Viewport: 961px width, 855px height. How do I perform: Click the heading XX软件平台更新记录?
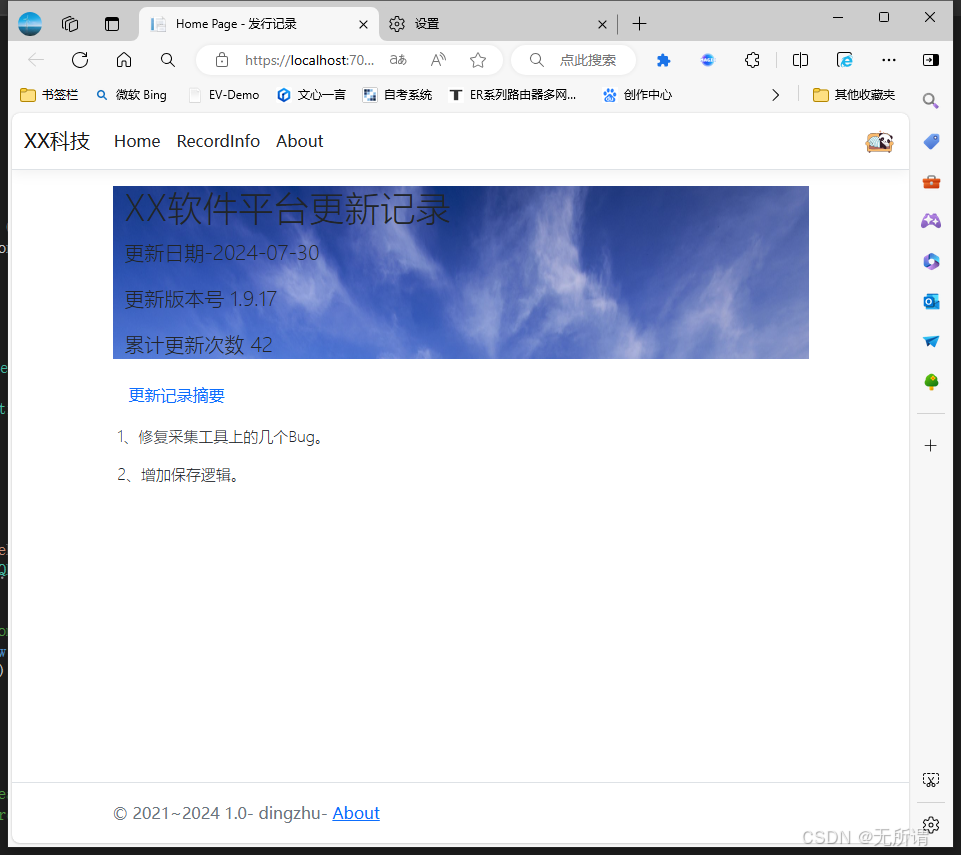(287, 209)
